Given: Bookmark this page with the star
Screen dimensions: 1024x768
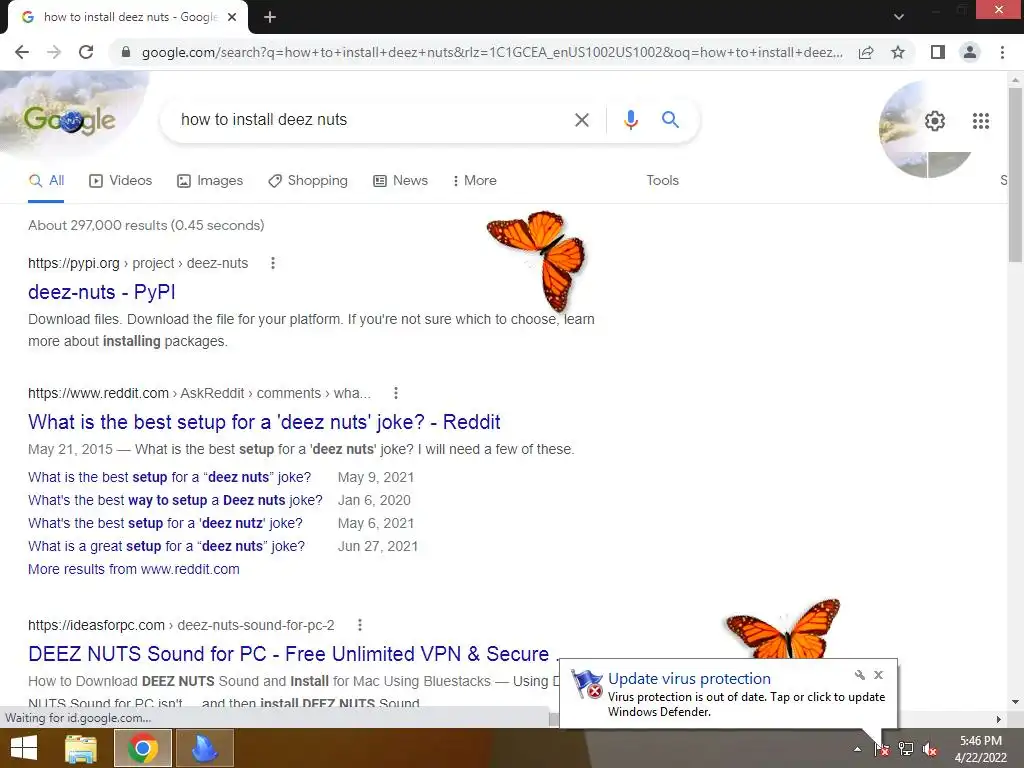Looking at the screenshot, I should pyautogui.click(x=898, y=52).
